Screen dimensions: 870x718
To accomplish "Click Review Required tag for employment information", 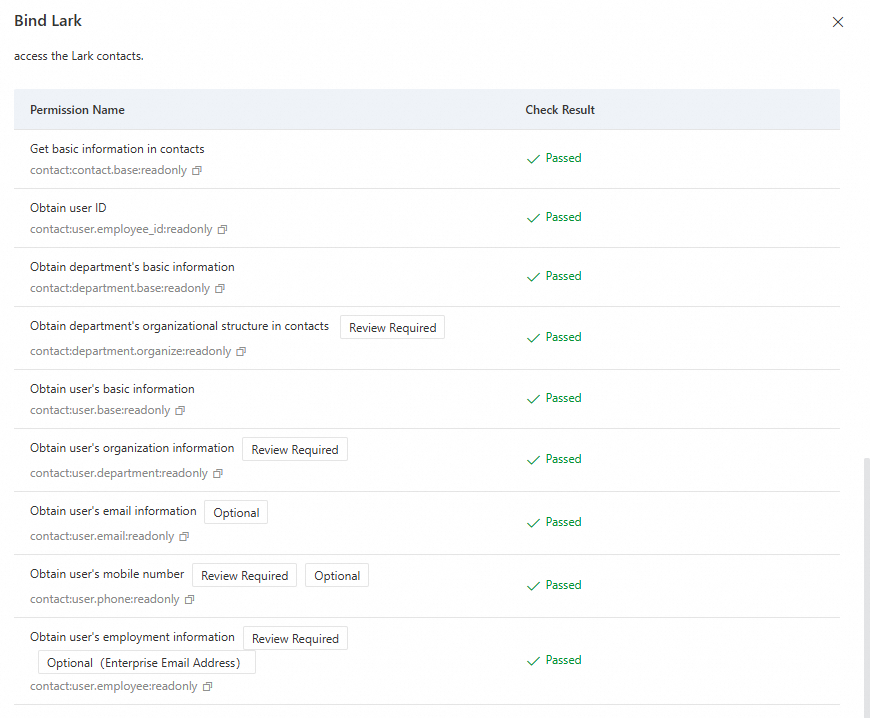I will (295, 638).
